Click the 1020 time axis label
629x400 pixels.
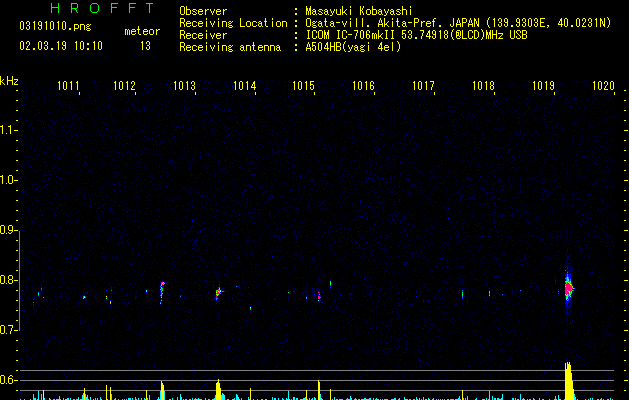pos(603,85)
